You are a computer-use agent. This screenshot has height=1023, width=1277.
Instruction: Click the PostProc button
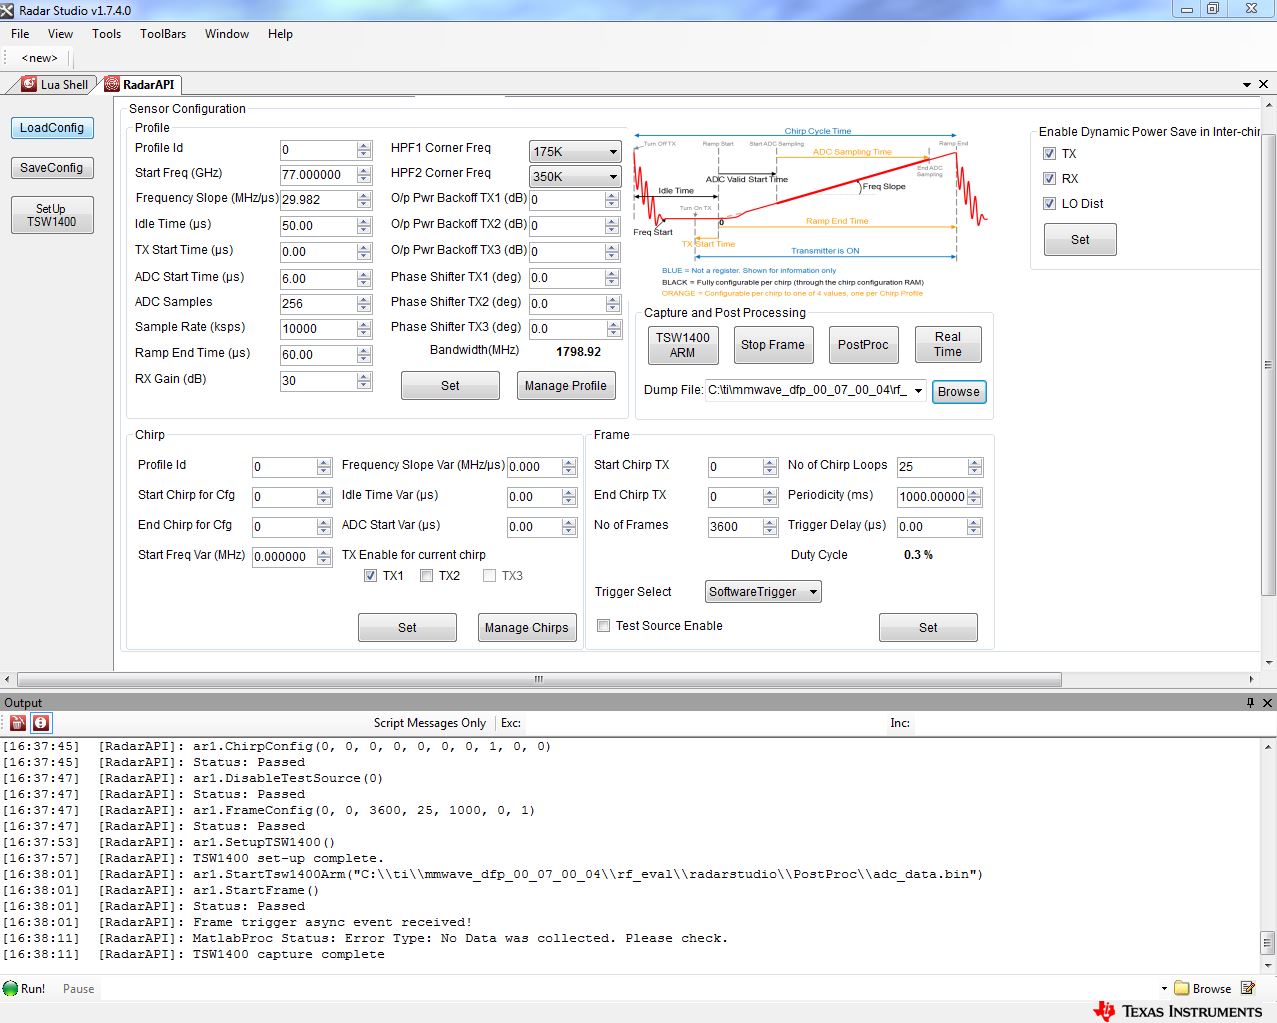(x=863, y=345)
